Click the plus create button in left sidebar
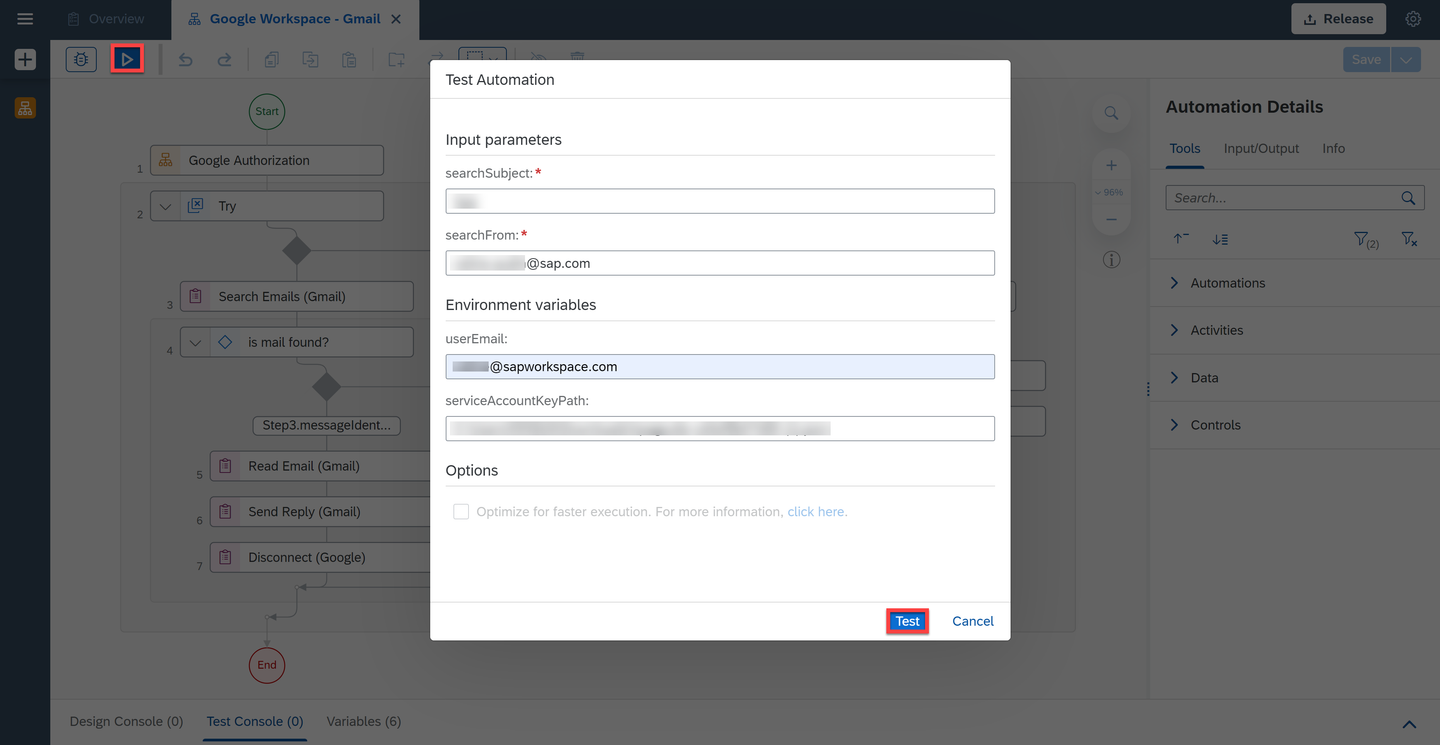This screenshot has width=1440, height=745. point(25,60)
